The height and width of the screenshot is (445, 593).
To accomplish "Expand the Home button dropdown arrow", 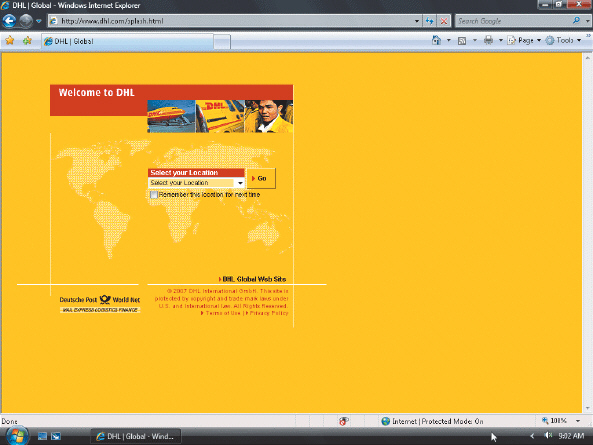I will coord(449,40).
